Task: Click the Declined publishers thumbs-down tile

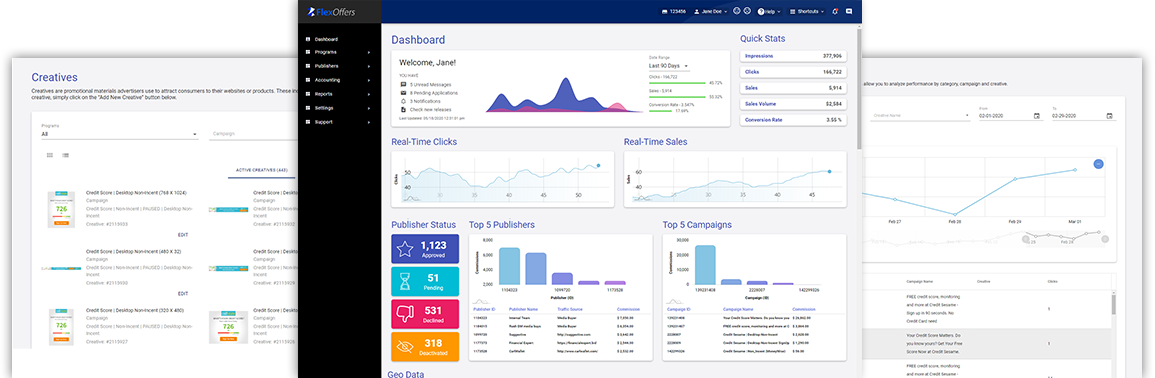Action: (425, 314)
